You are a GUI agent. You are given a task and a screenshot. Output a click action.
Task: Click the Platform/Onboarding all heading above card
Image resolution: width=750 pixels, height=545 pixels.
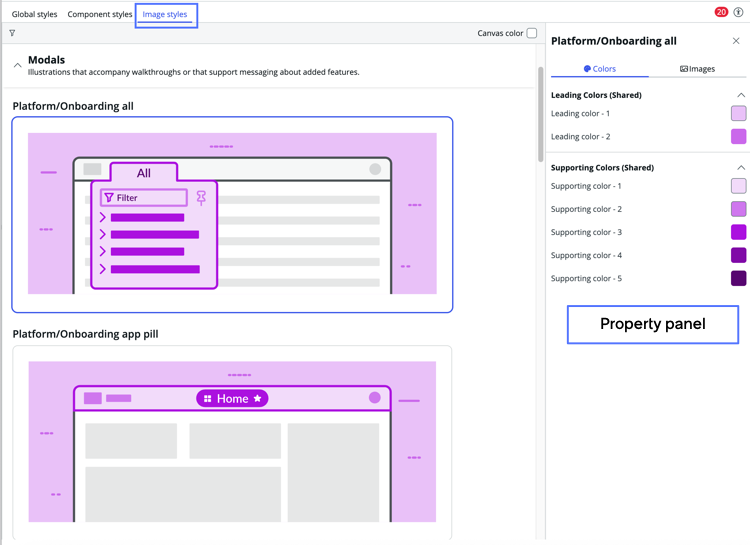pyautogui.click(x=73, y=106)
